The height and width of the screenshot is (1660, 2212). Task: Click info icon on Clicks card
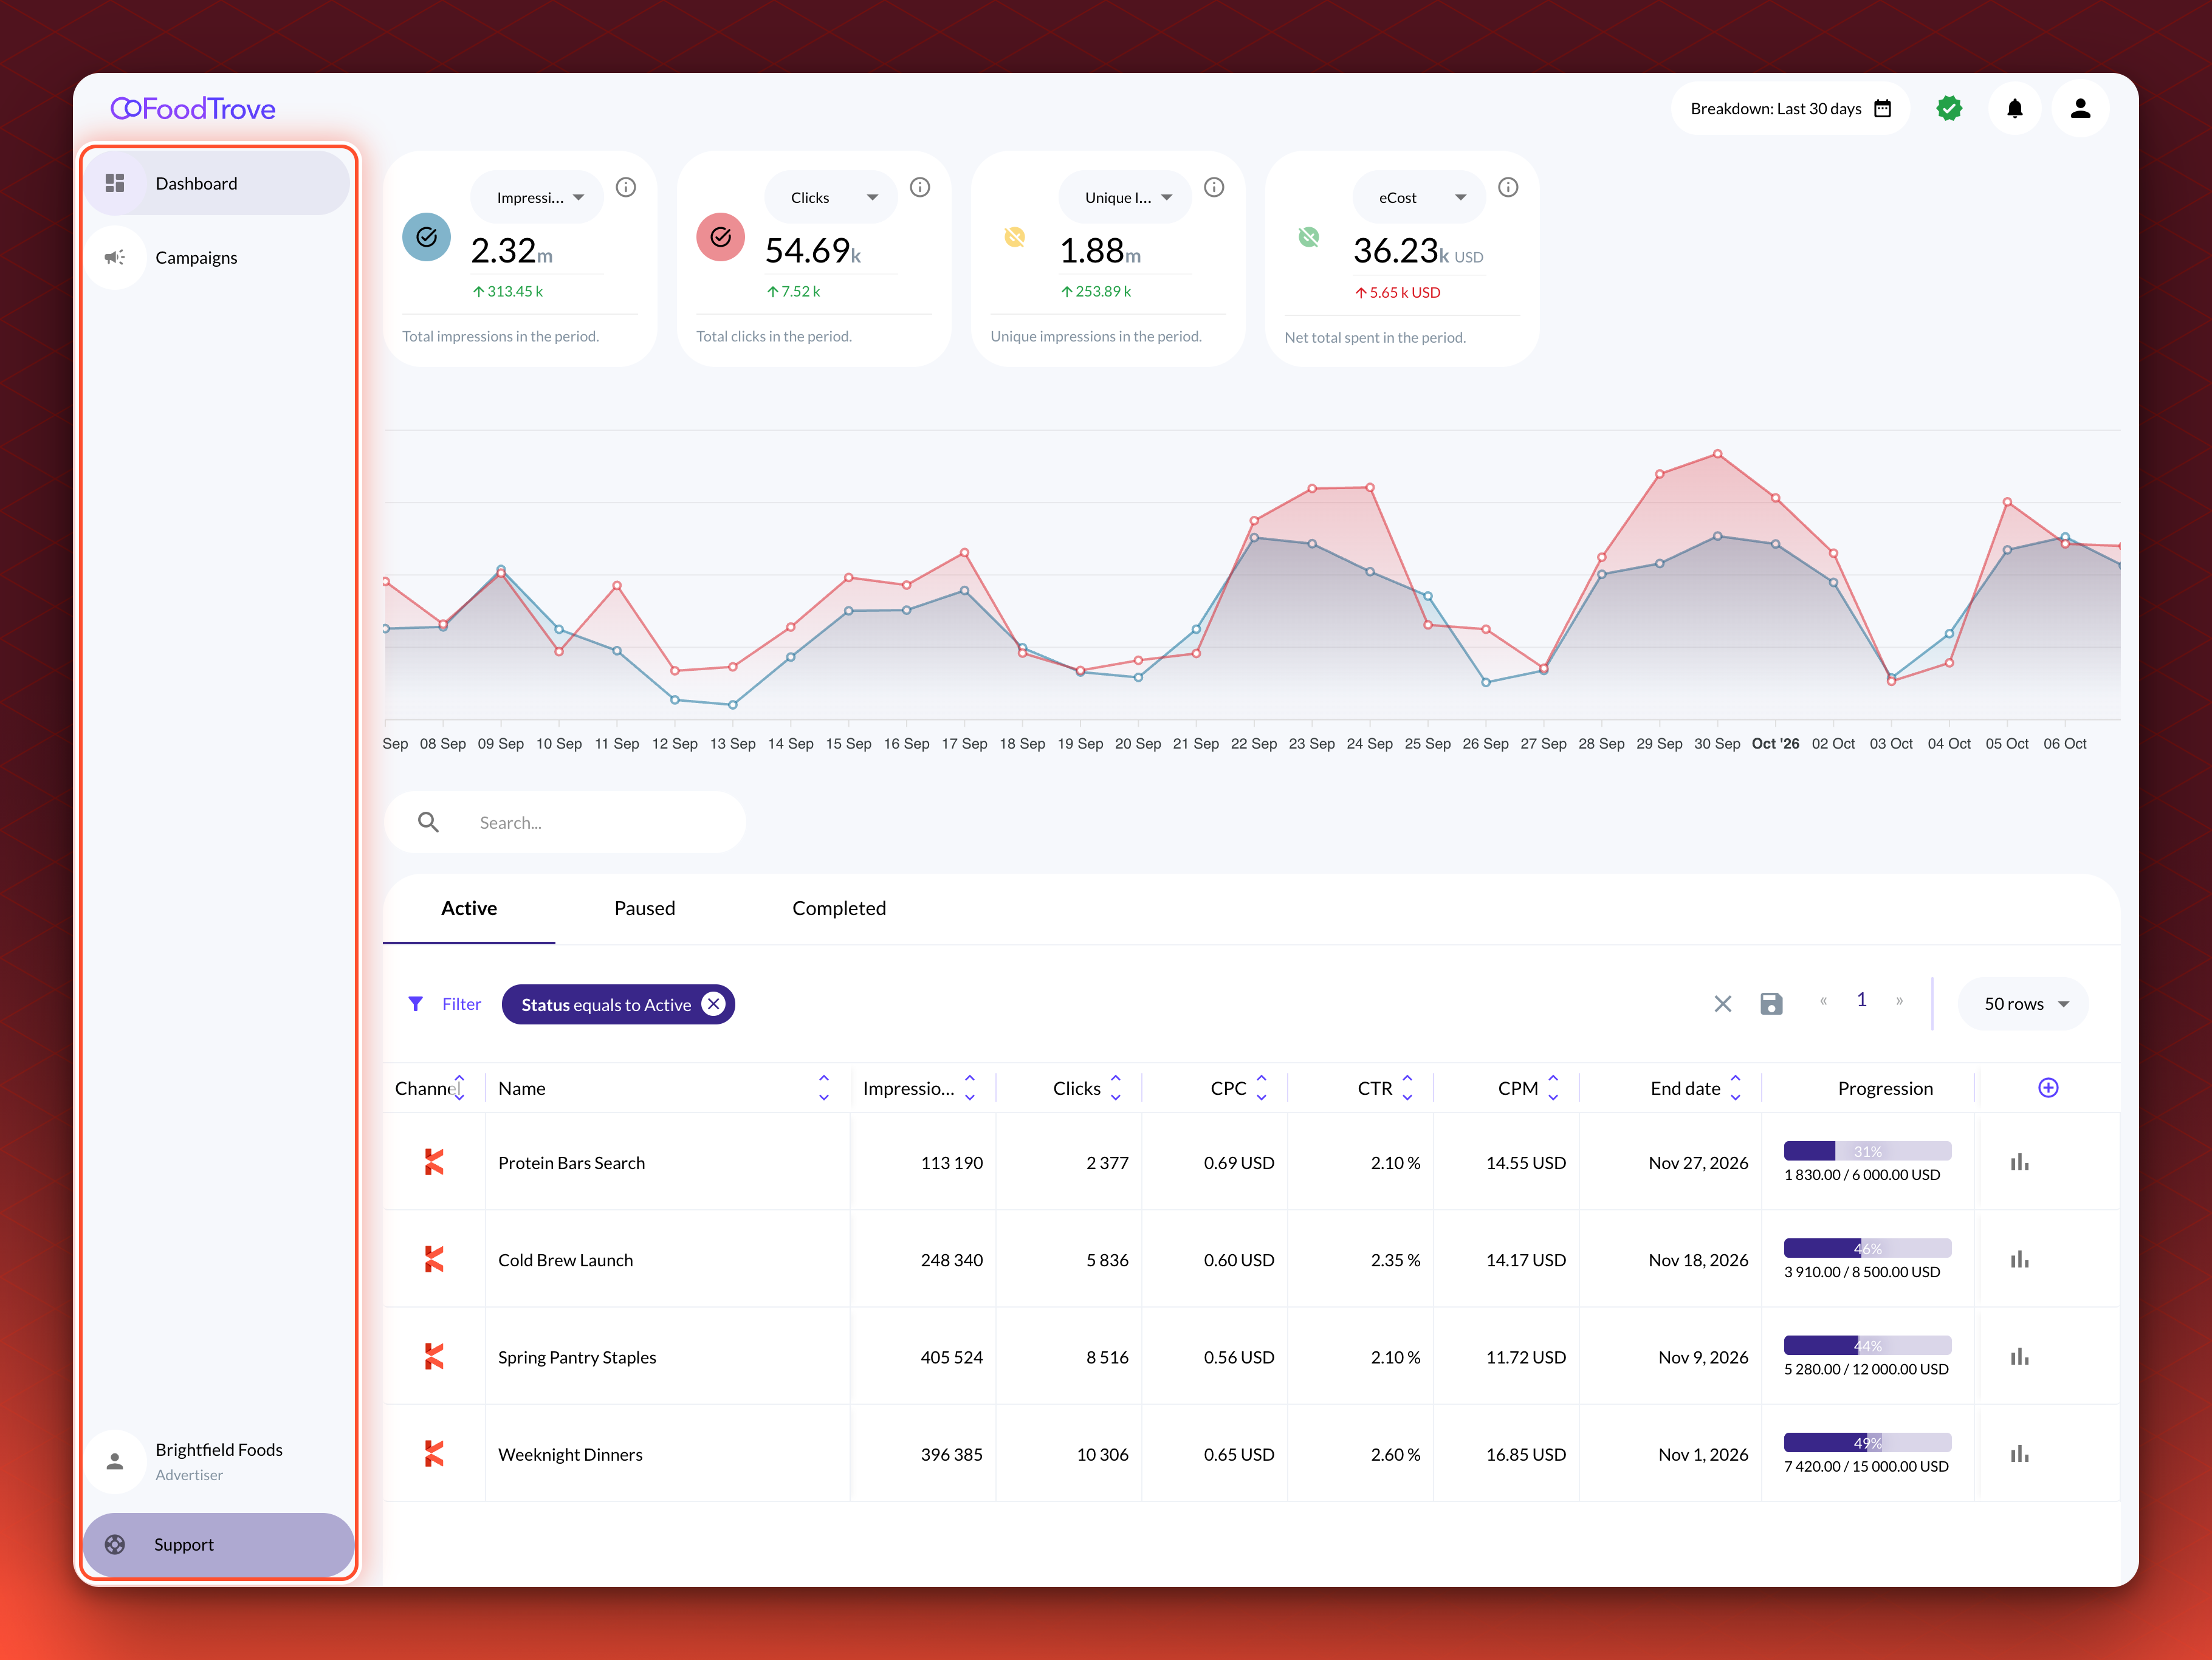[920, 187]
